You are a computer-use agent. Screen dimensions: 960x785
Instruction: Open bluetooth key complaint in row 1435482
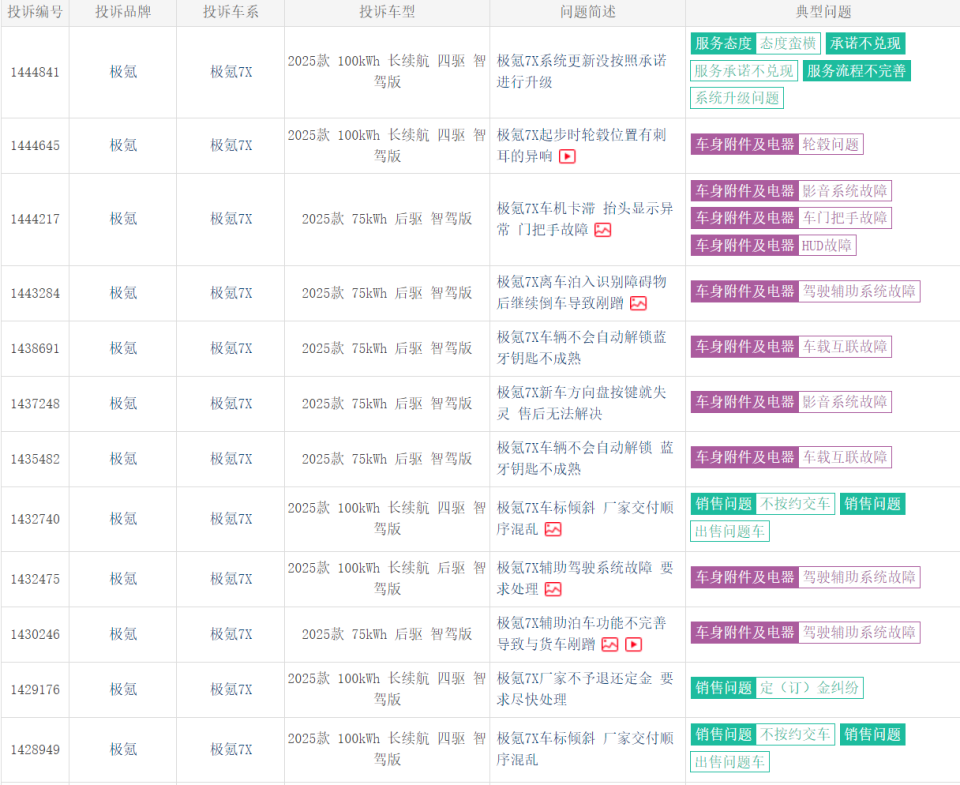pos(585,458)
